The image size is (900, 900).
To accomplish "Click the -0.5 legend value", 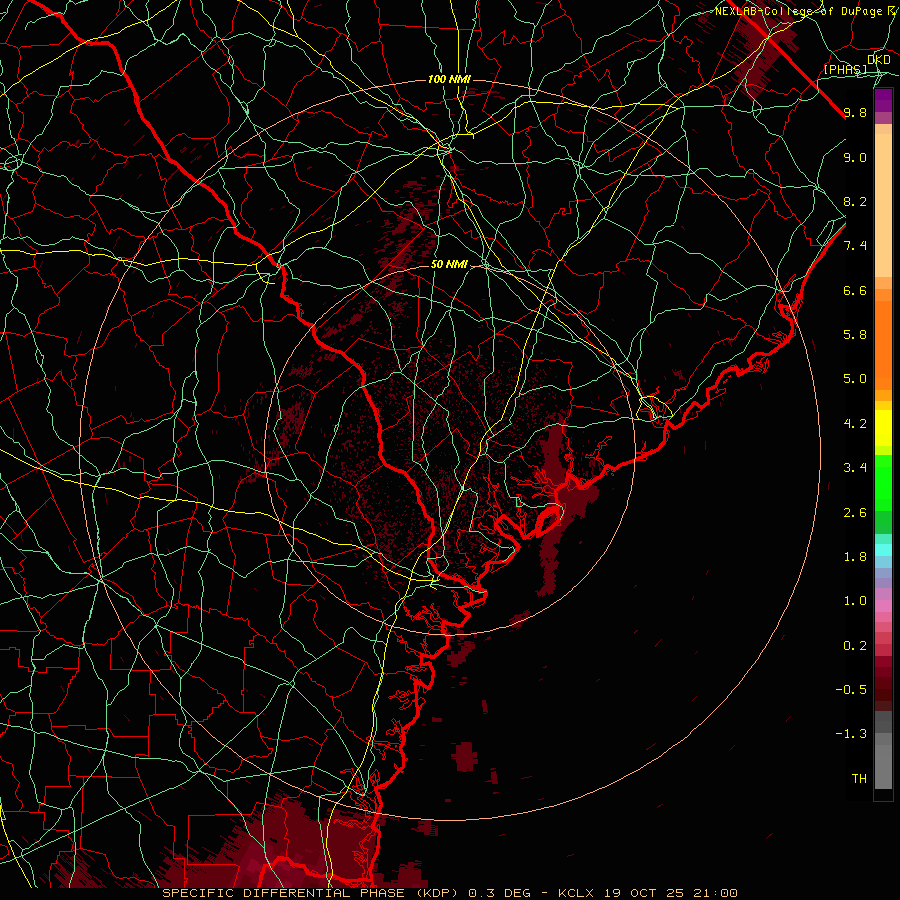I will click(851, 690).
